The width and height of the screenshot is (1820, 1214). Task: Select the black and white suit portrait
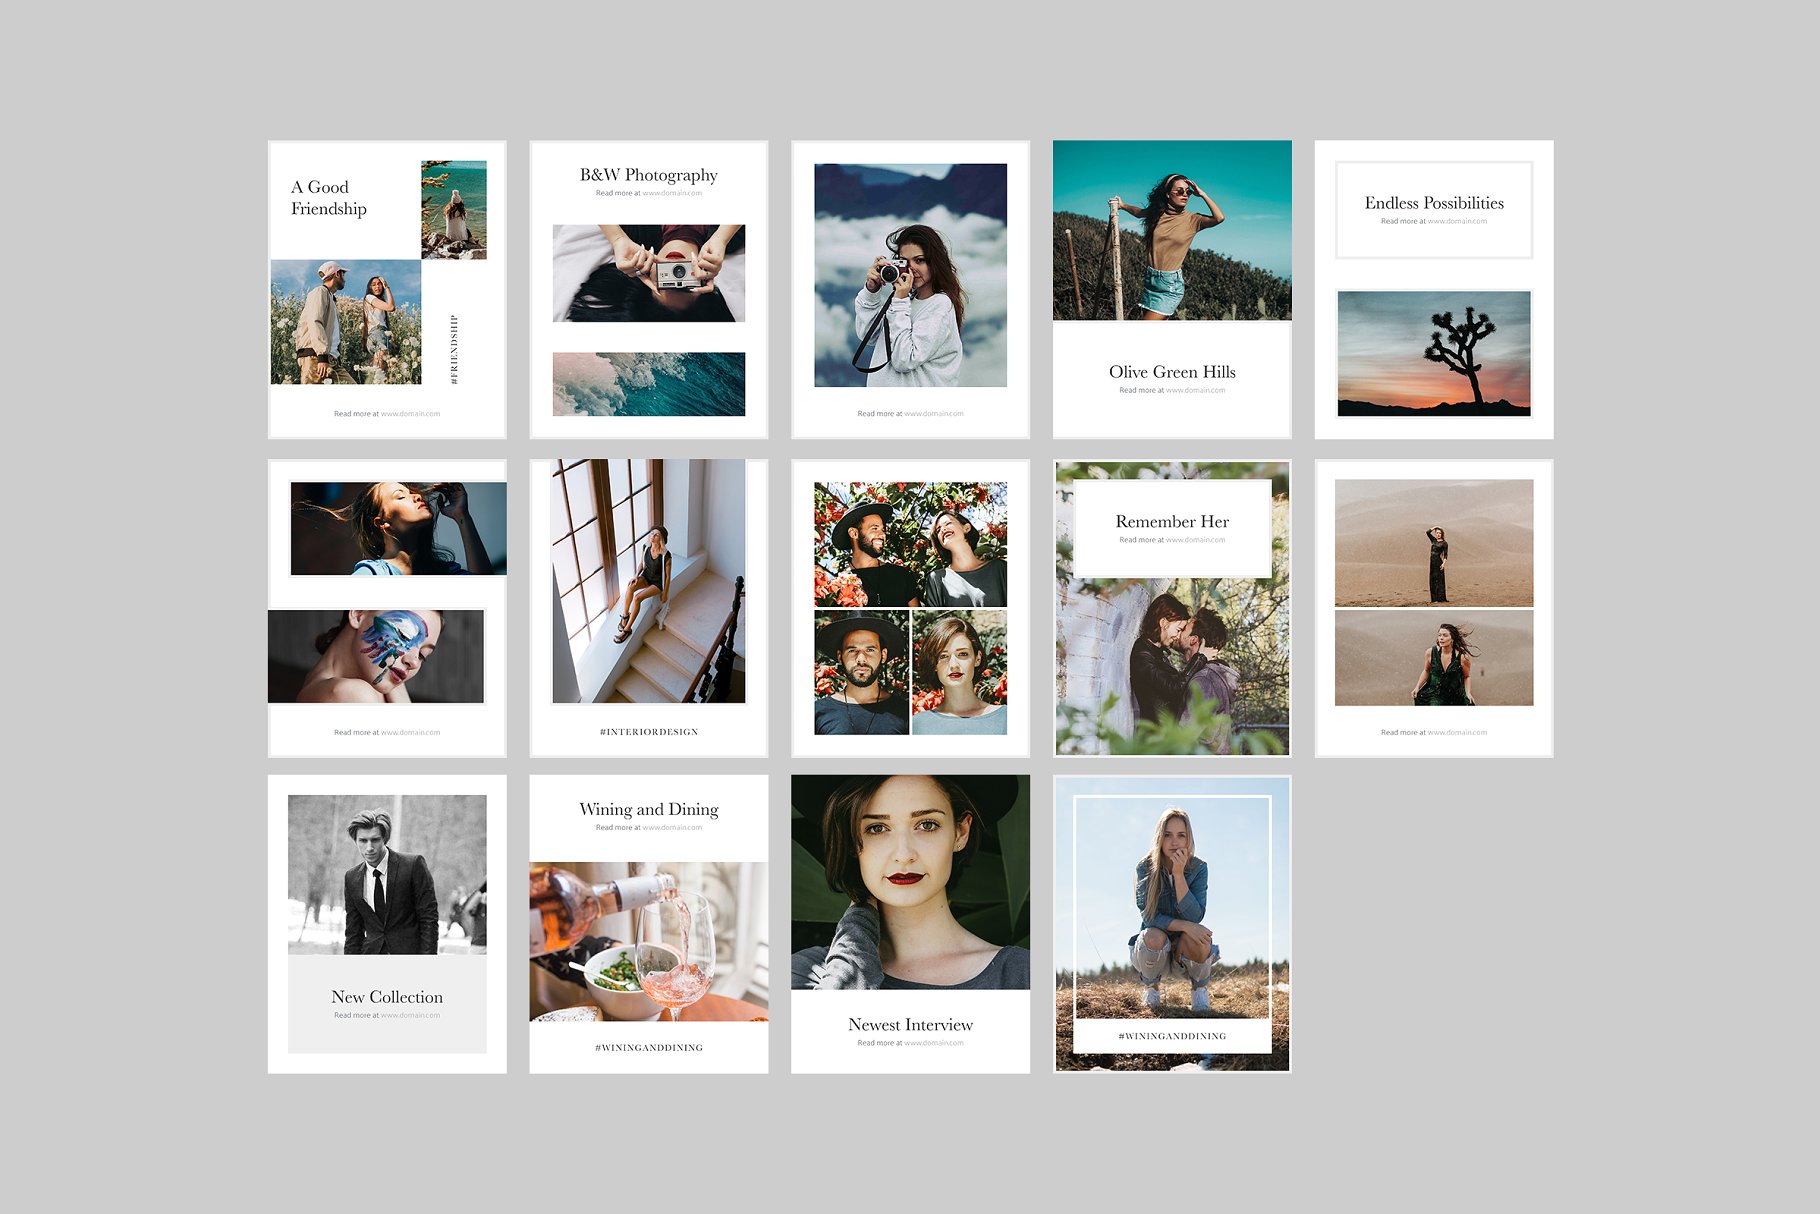(x=386, y=874)
